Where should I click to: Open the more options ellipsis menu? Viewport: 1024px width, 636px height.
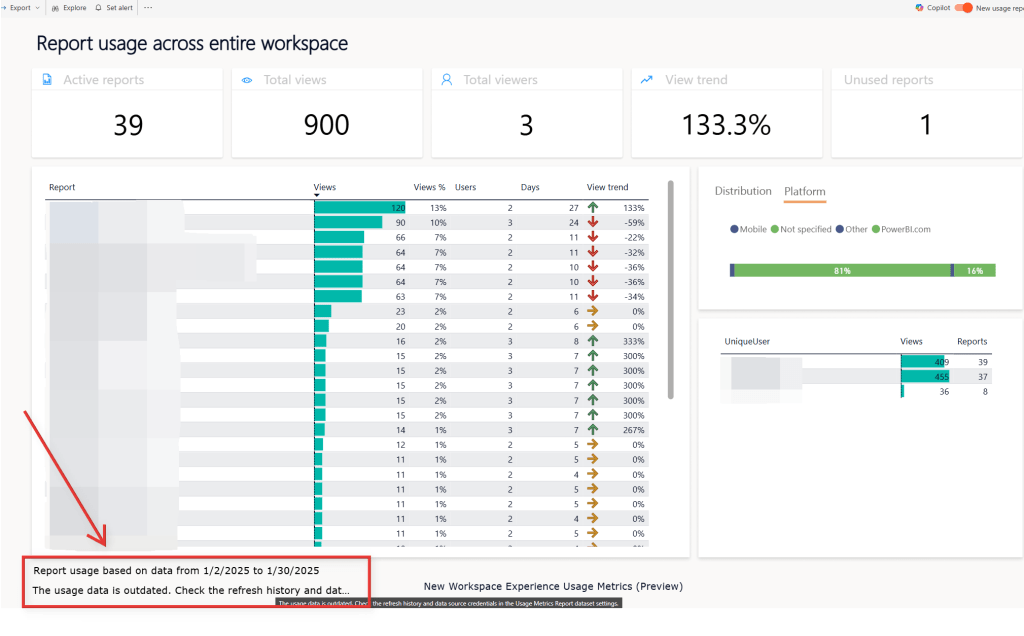(148, 7)
